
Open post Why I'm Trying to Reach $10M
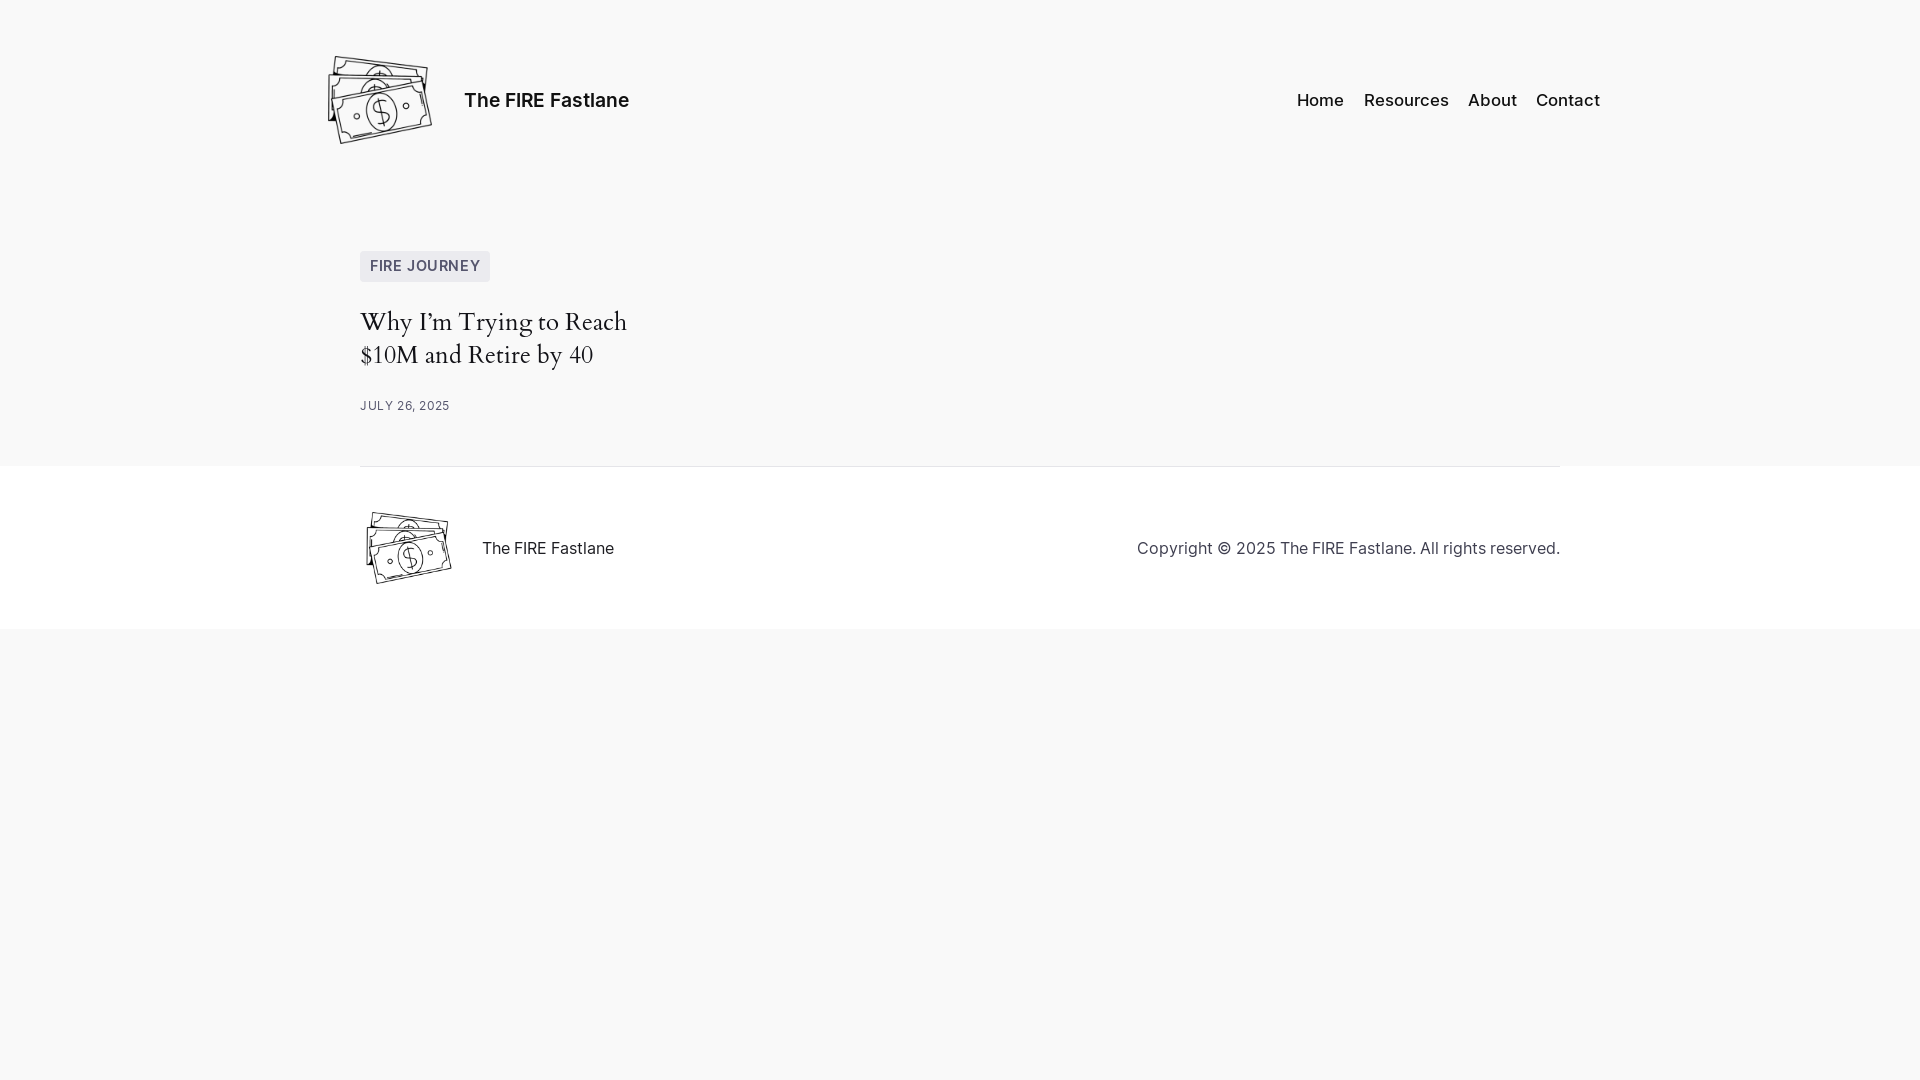pos(493,338)
